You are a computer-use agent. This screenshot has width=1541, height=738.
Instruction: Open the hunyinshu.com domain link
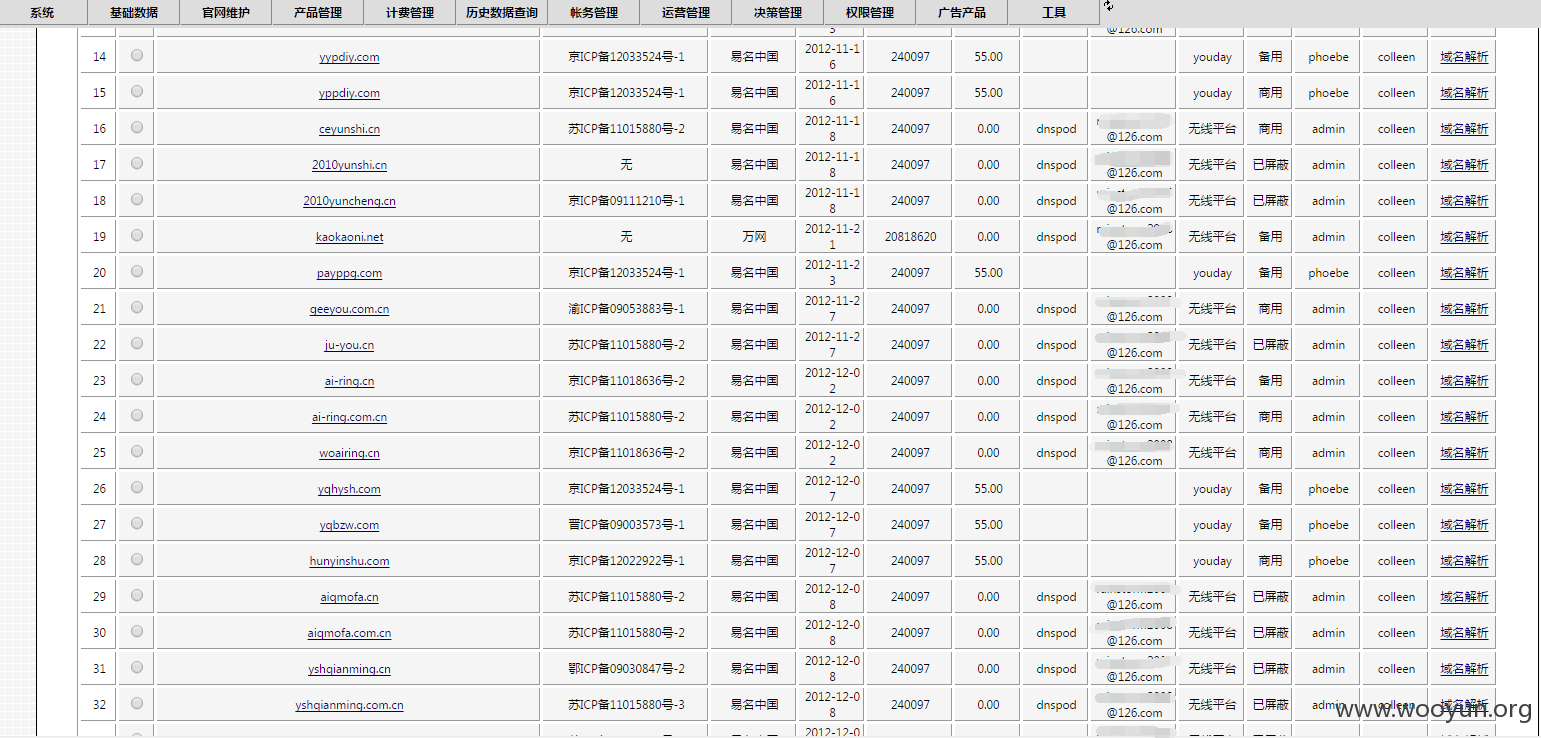[349, 561]
